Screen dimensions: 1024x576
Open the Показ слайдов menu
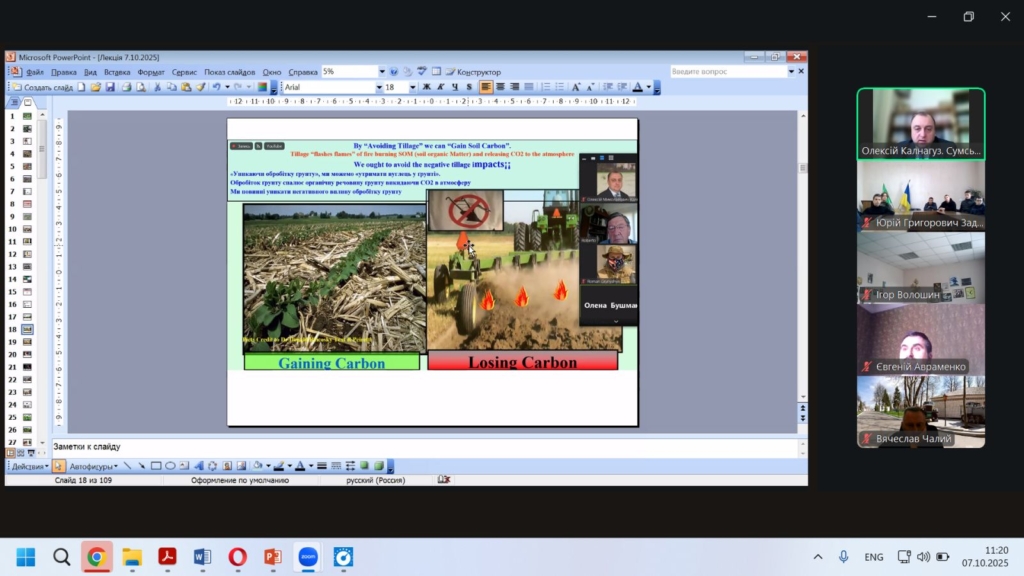click(x=229, y=72)
